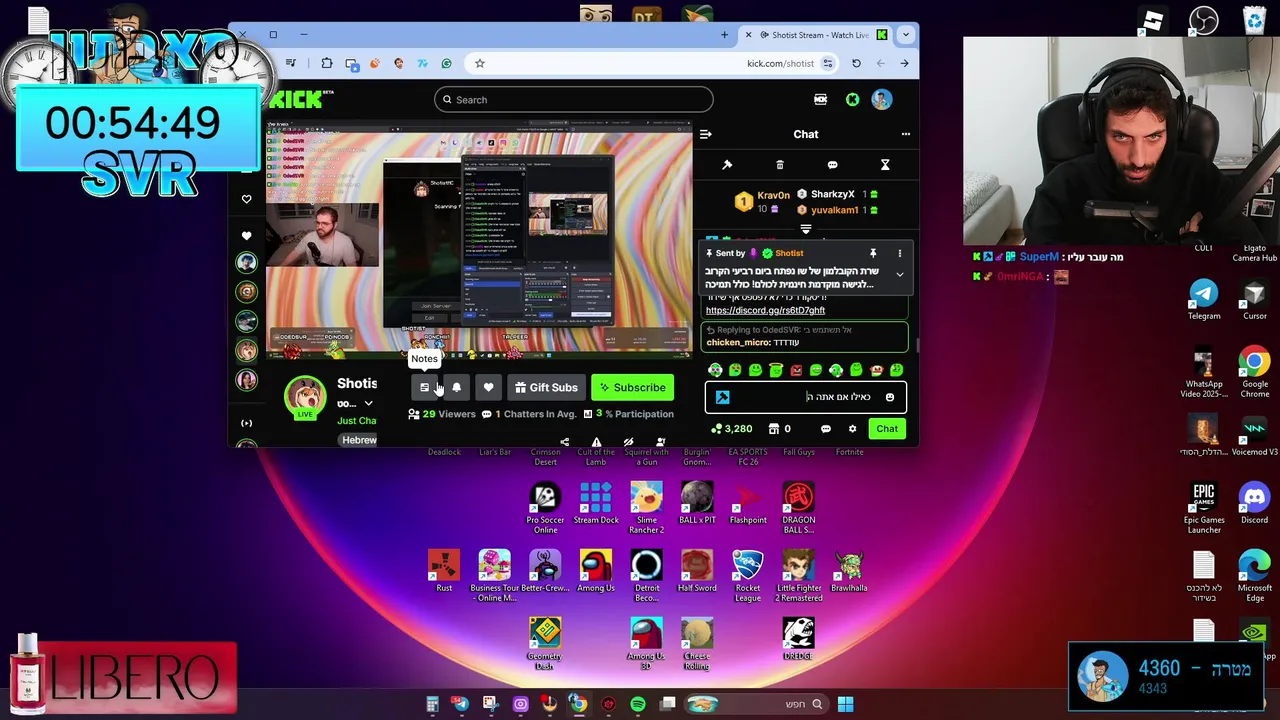
Task: Open a new Chrome tab with plus
Action: (724, 35)
